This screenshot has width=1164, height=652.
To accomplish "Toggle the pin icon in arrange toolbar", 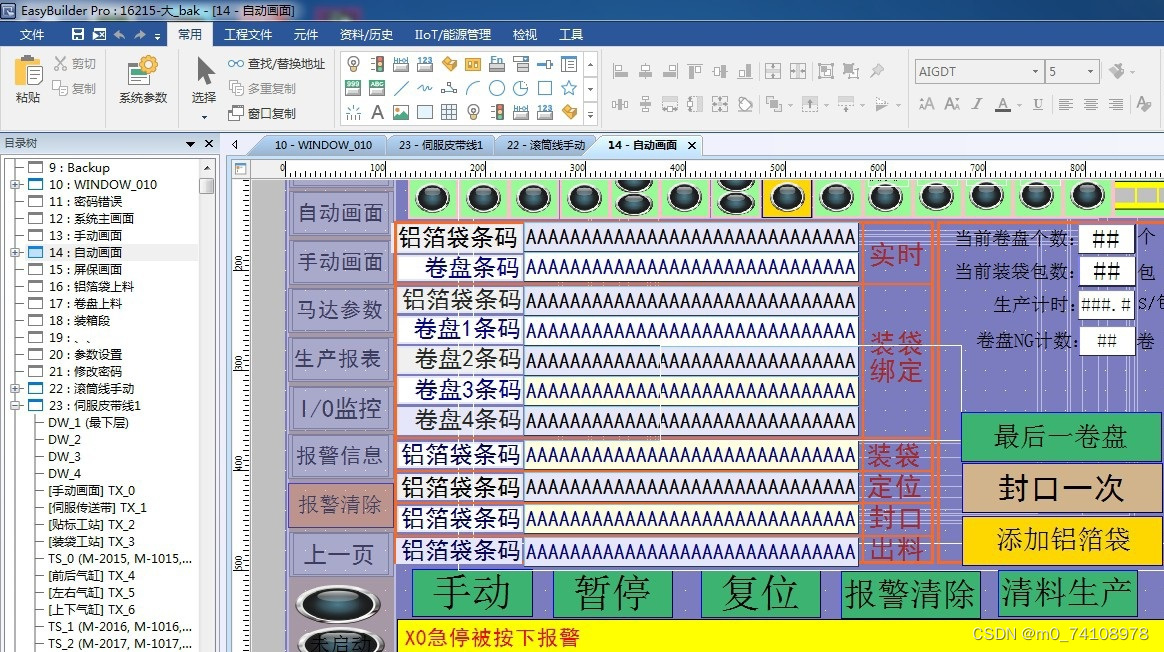I will pyautogui.click(x=877, y=71).
